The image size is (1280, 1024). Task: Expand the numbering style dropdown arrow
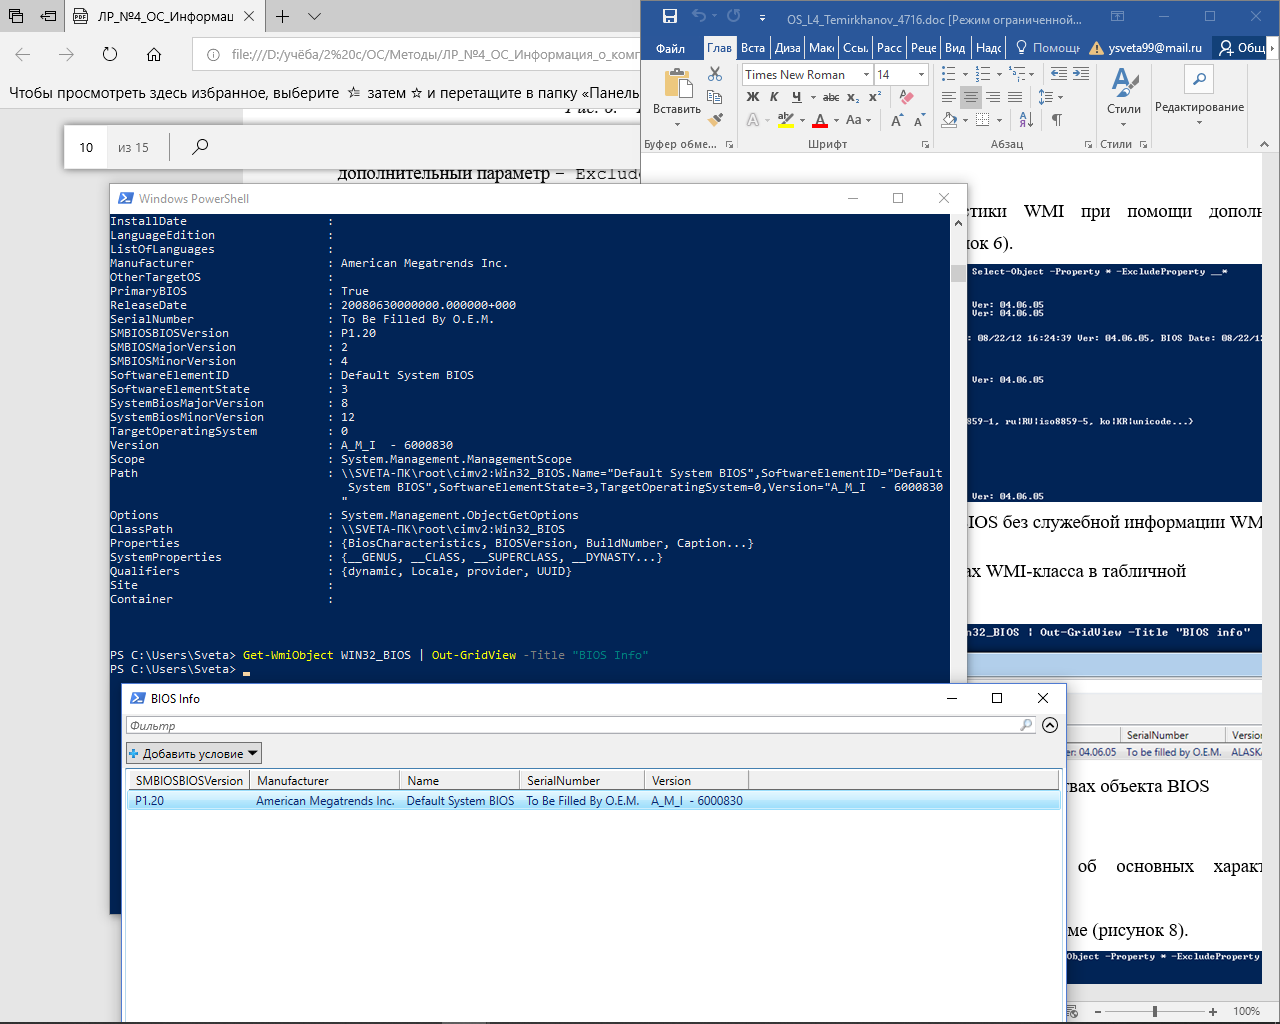pyautogui.click(x=999, y=75)
